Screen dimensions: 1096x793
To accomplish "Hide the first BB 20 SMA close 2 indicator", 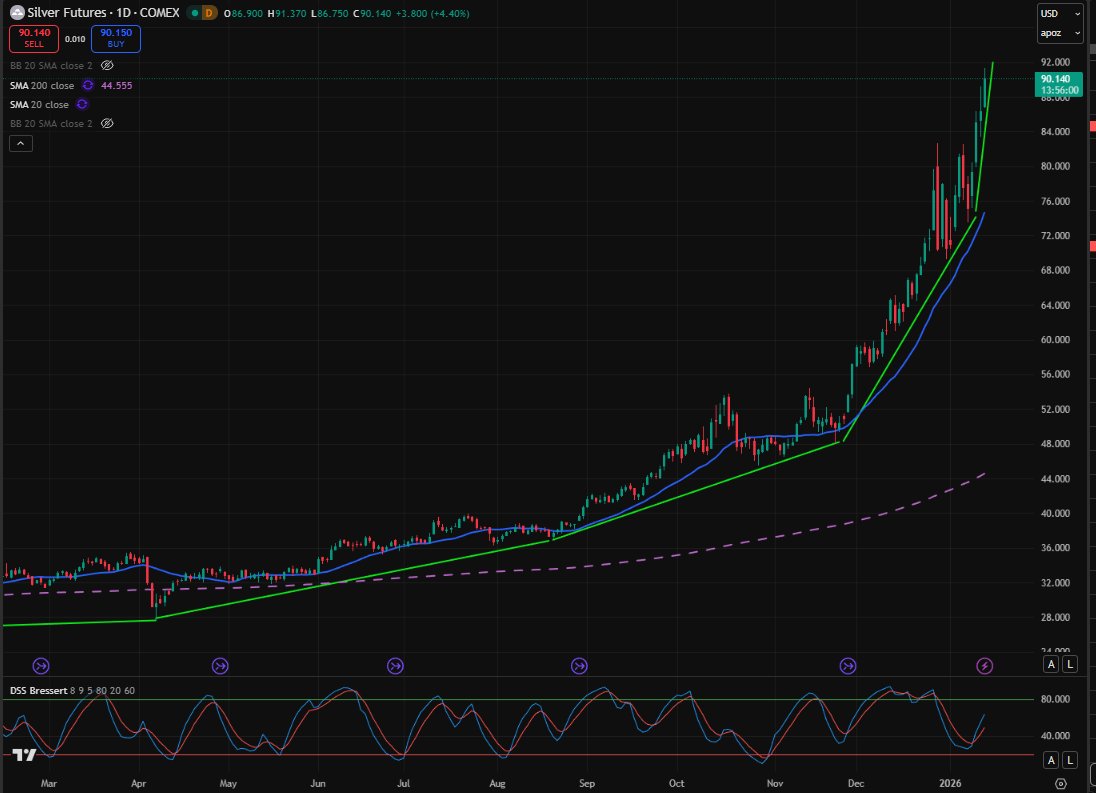I will click(107, 65).
